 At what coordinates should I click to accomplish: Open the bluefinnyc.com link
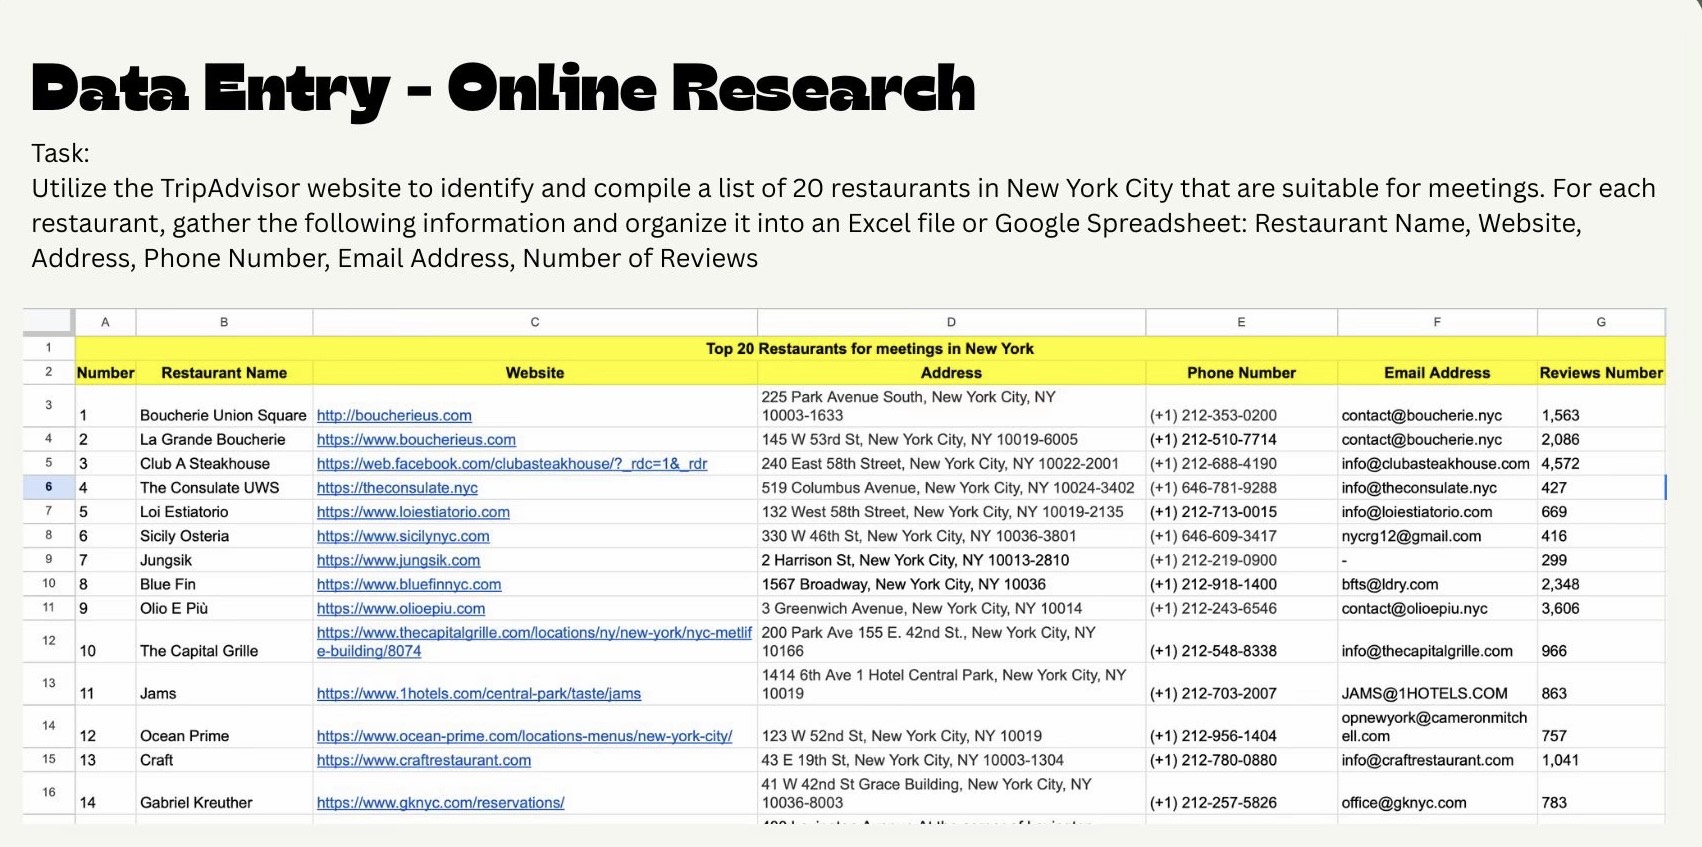(x=409, y=584)
